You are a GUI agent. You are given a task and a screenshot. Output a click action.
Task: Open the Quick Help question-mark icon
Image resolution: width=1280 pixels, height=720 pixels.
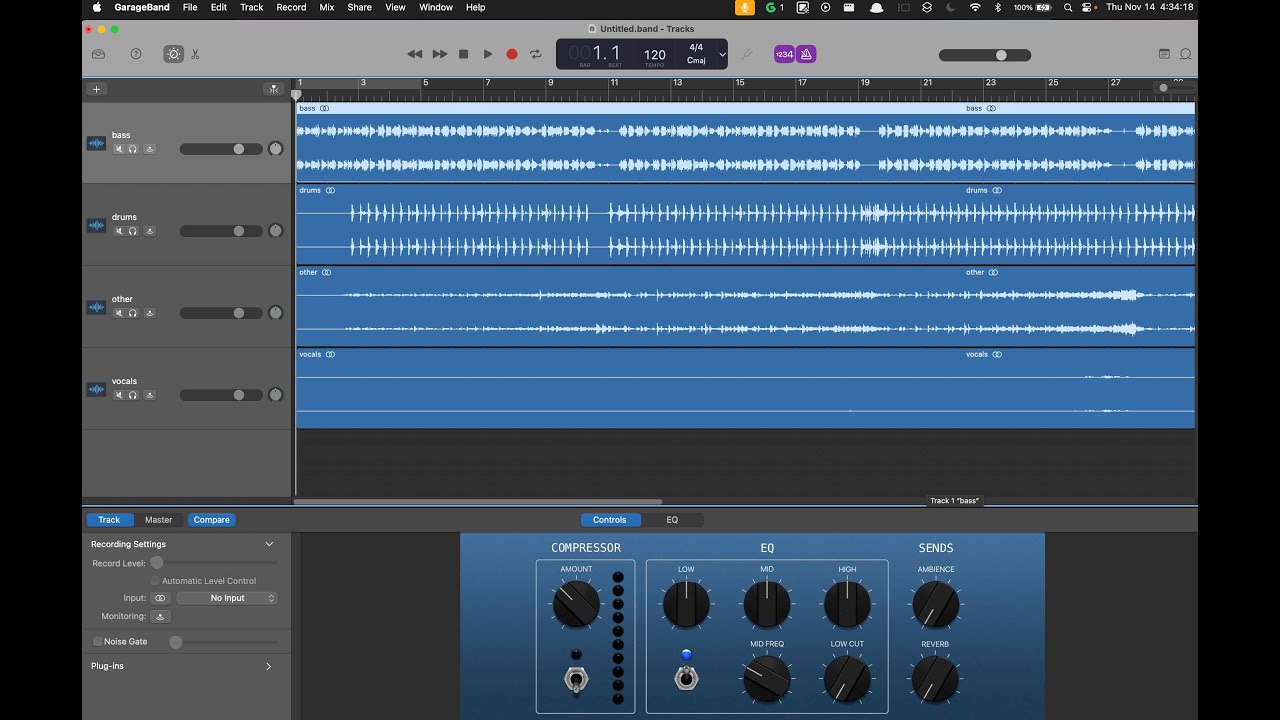point(136,54)
